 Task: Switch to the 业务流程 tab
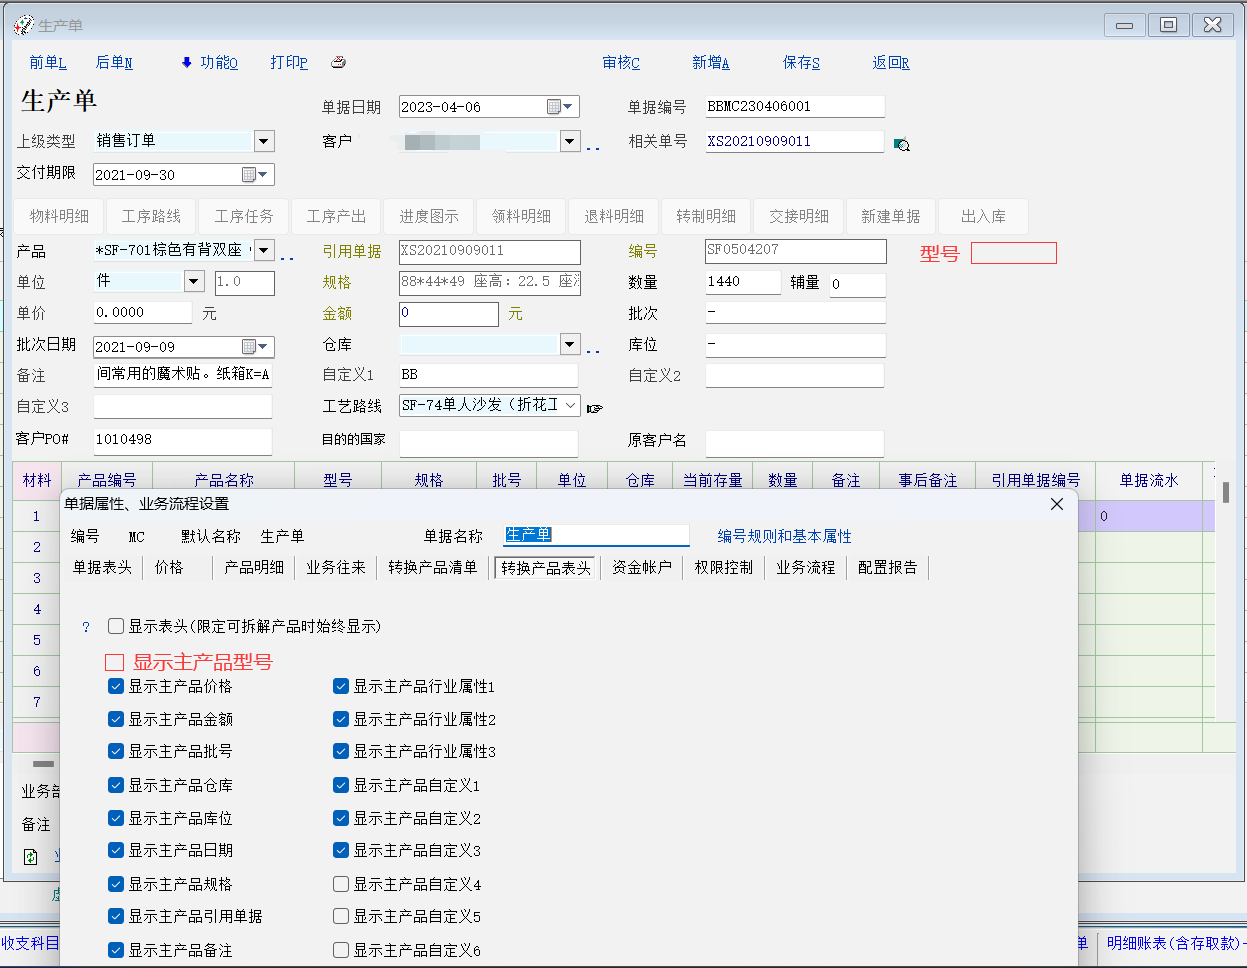point(805,567)
